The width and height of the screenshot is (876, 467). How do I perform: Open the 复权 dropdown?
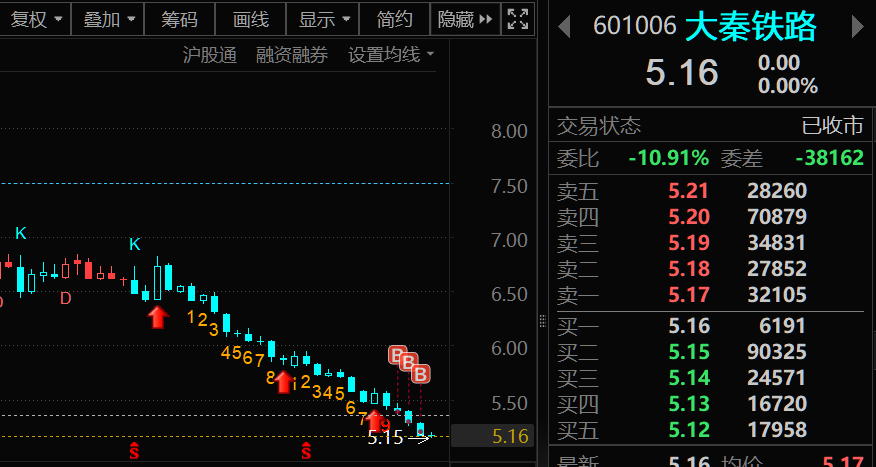(x=35, y=20)
